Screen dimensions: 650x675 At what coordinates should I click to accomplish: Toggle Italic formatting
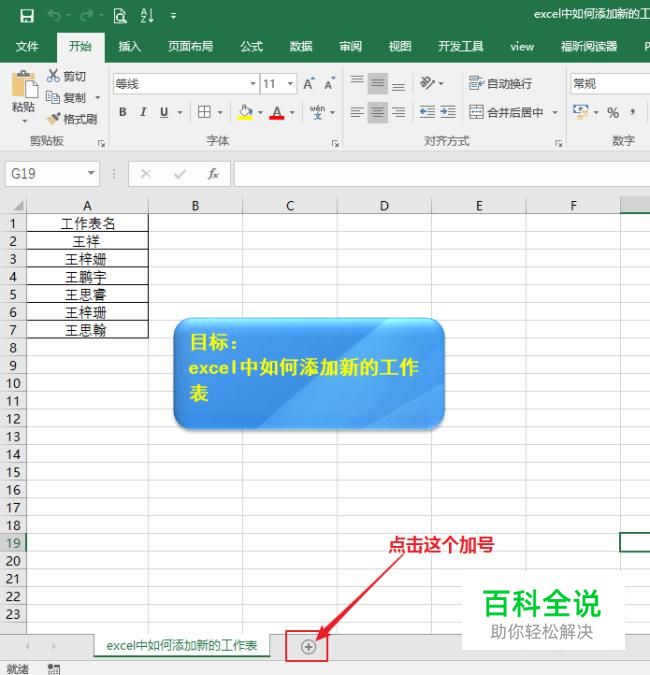[x=143, y=112]
